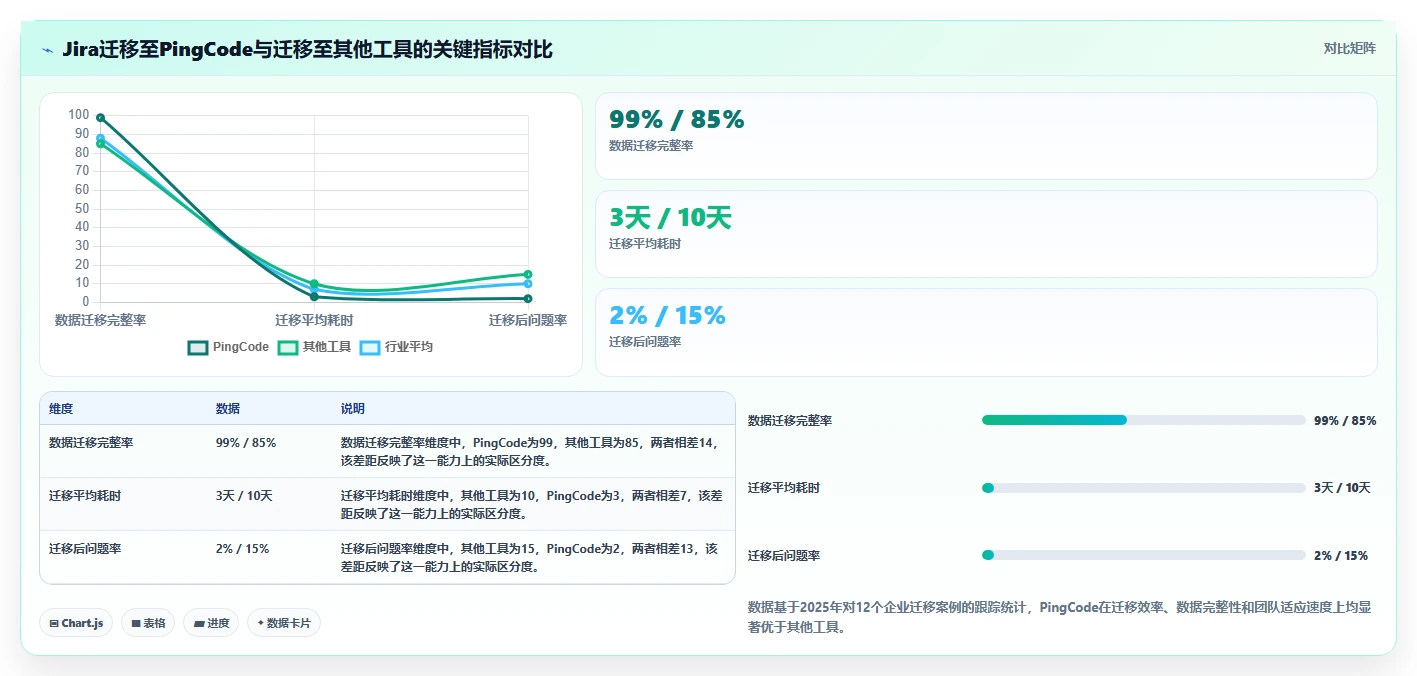1417x676 pixels.
Task: Click 其他工具 point at 迁移后问题率 (15)
Action: [528, 274]
